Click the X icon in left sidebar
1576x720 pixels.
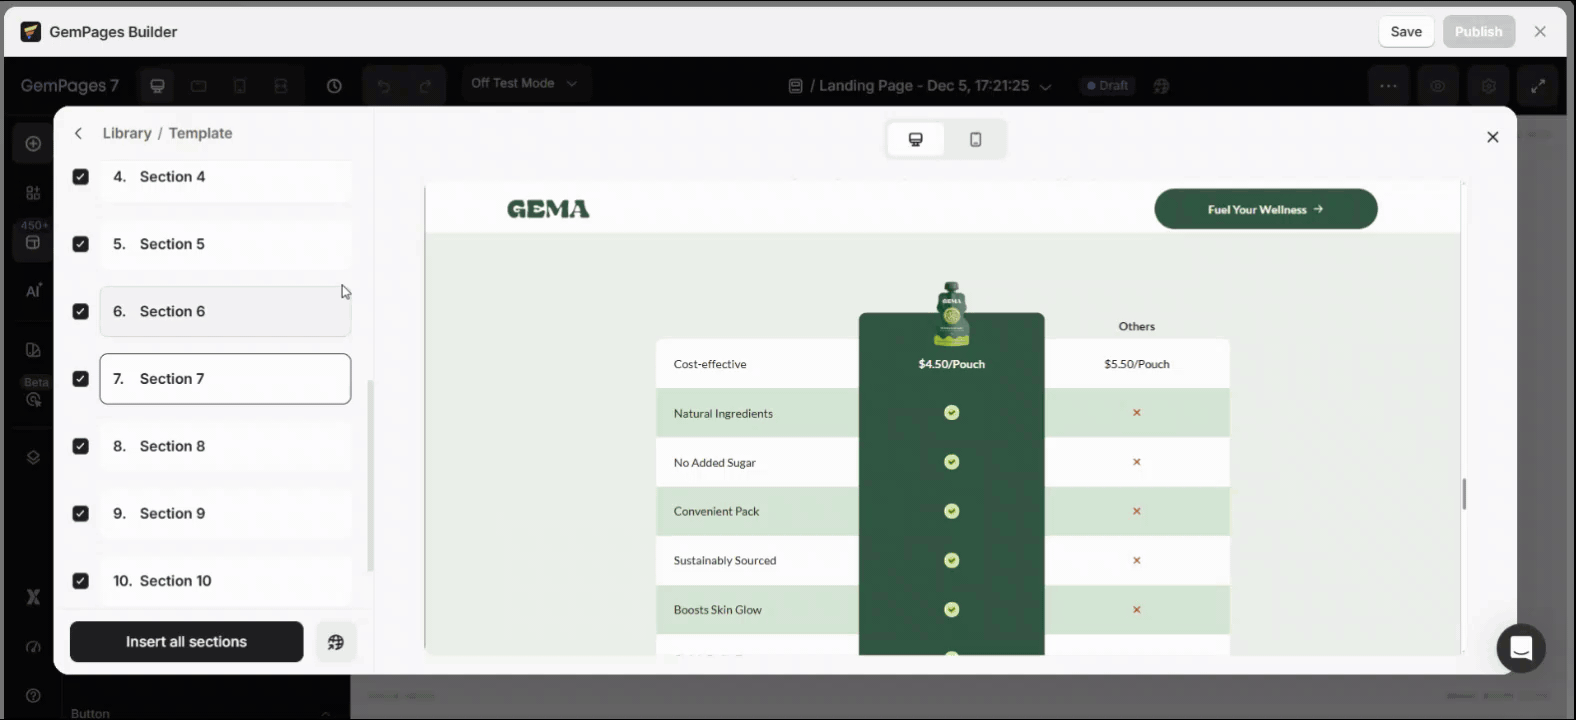tap(33, 597)
